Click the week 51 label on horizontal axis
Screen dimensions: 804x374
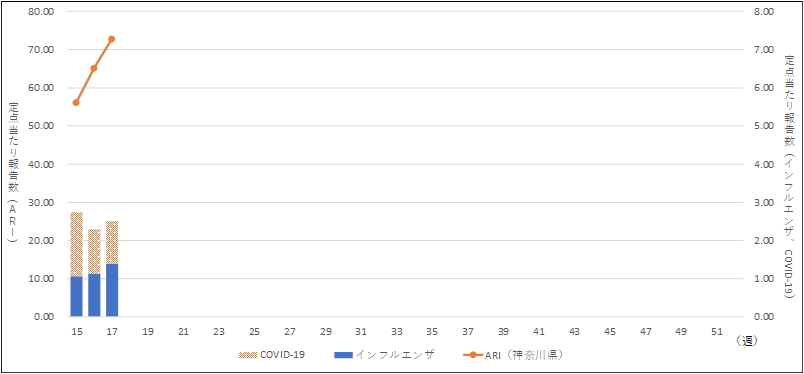(716, 332)
